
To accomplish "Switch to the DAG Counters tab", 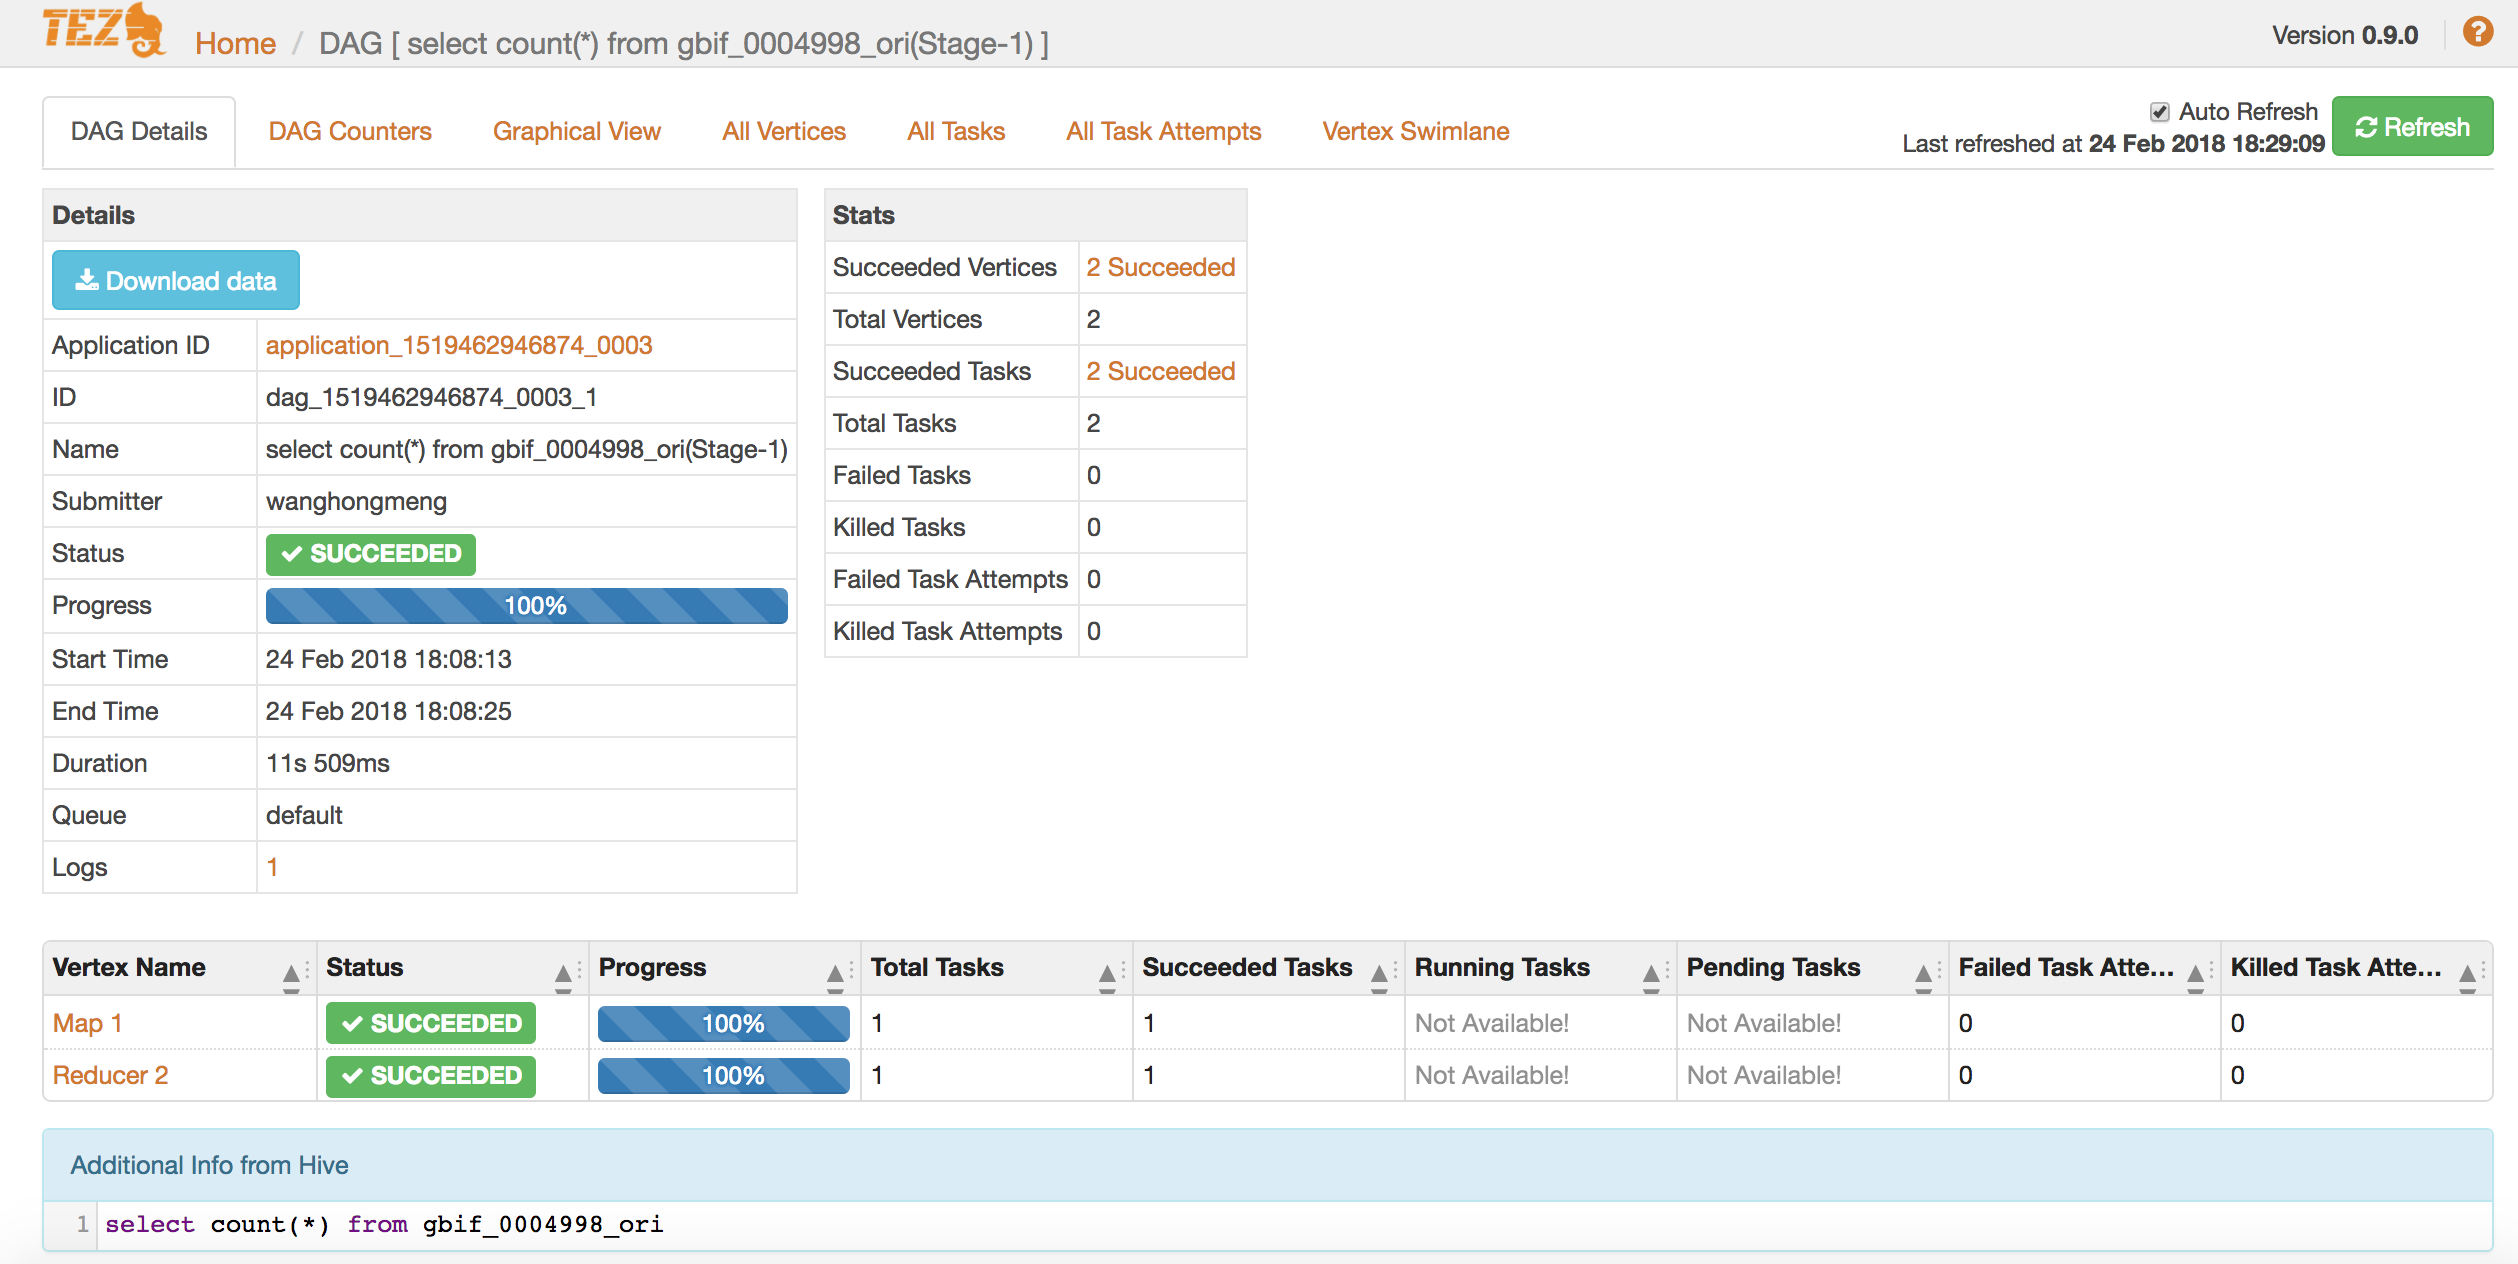I will pos(350,131).
